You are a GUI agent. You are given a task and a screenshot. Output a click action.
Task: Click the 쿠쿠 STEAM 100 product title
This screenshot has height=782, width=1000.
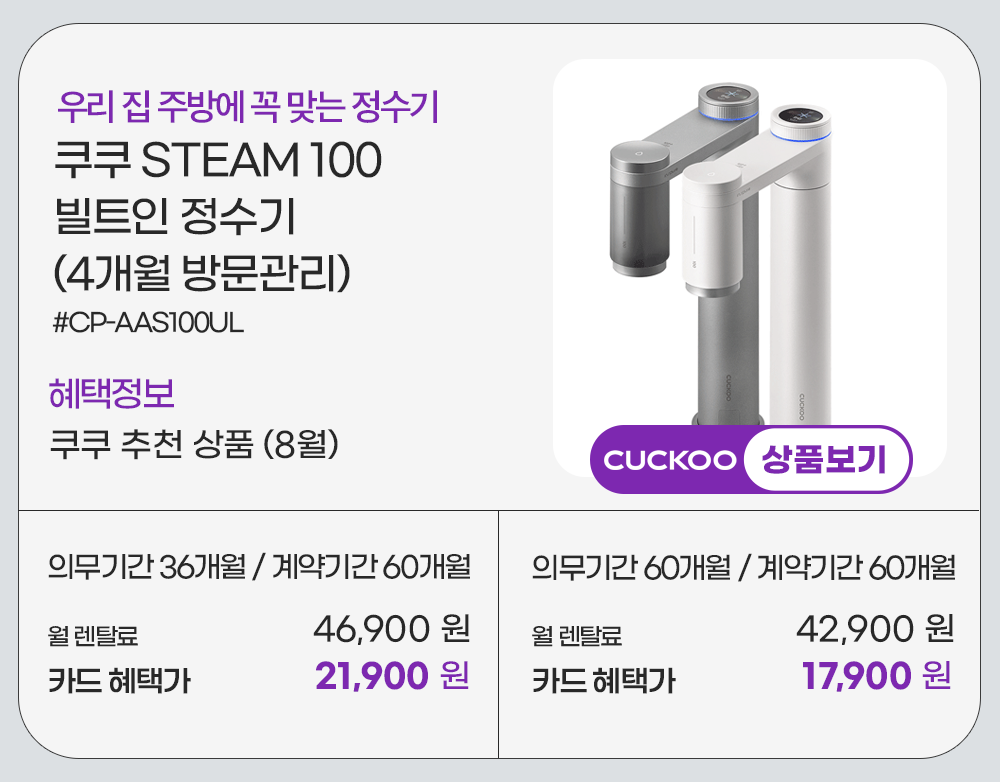(217, 162)
